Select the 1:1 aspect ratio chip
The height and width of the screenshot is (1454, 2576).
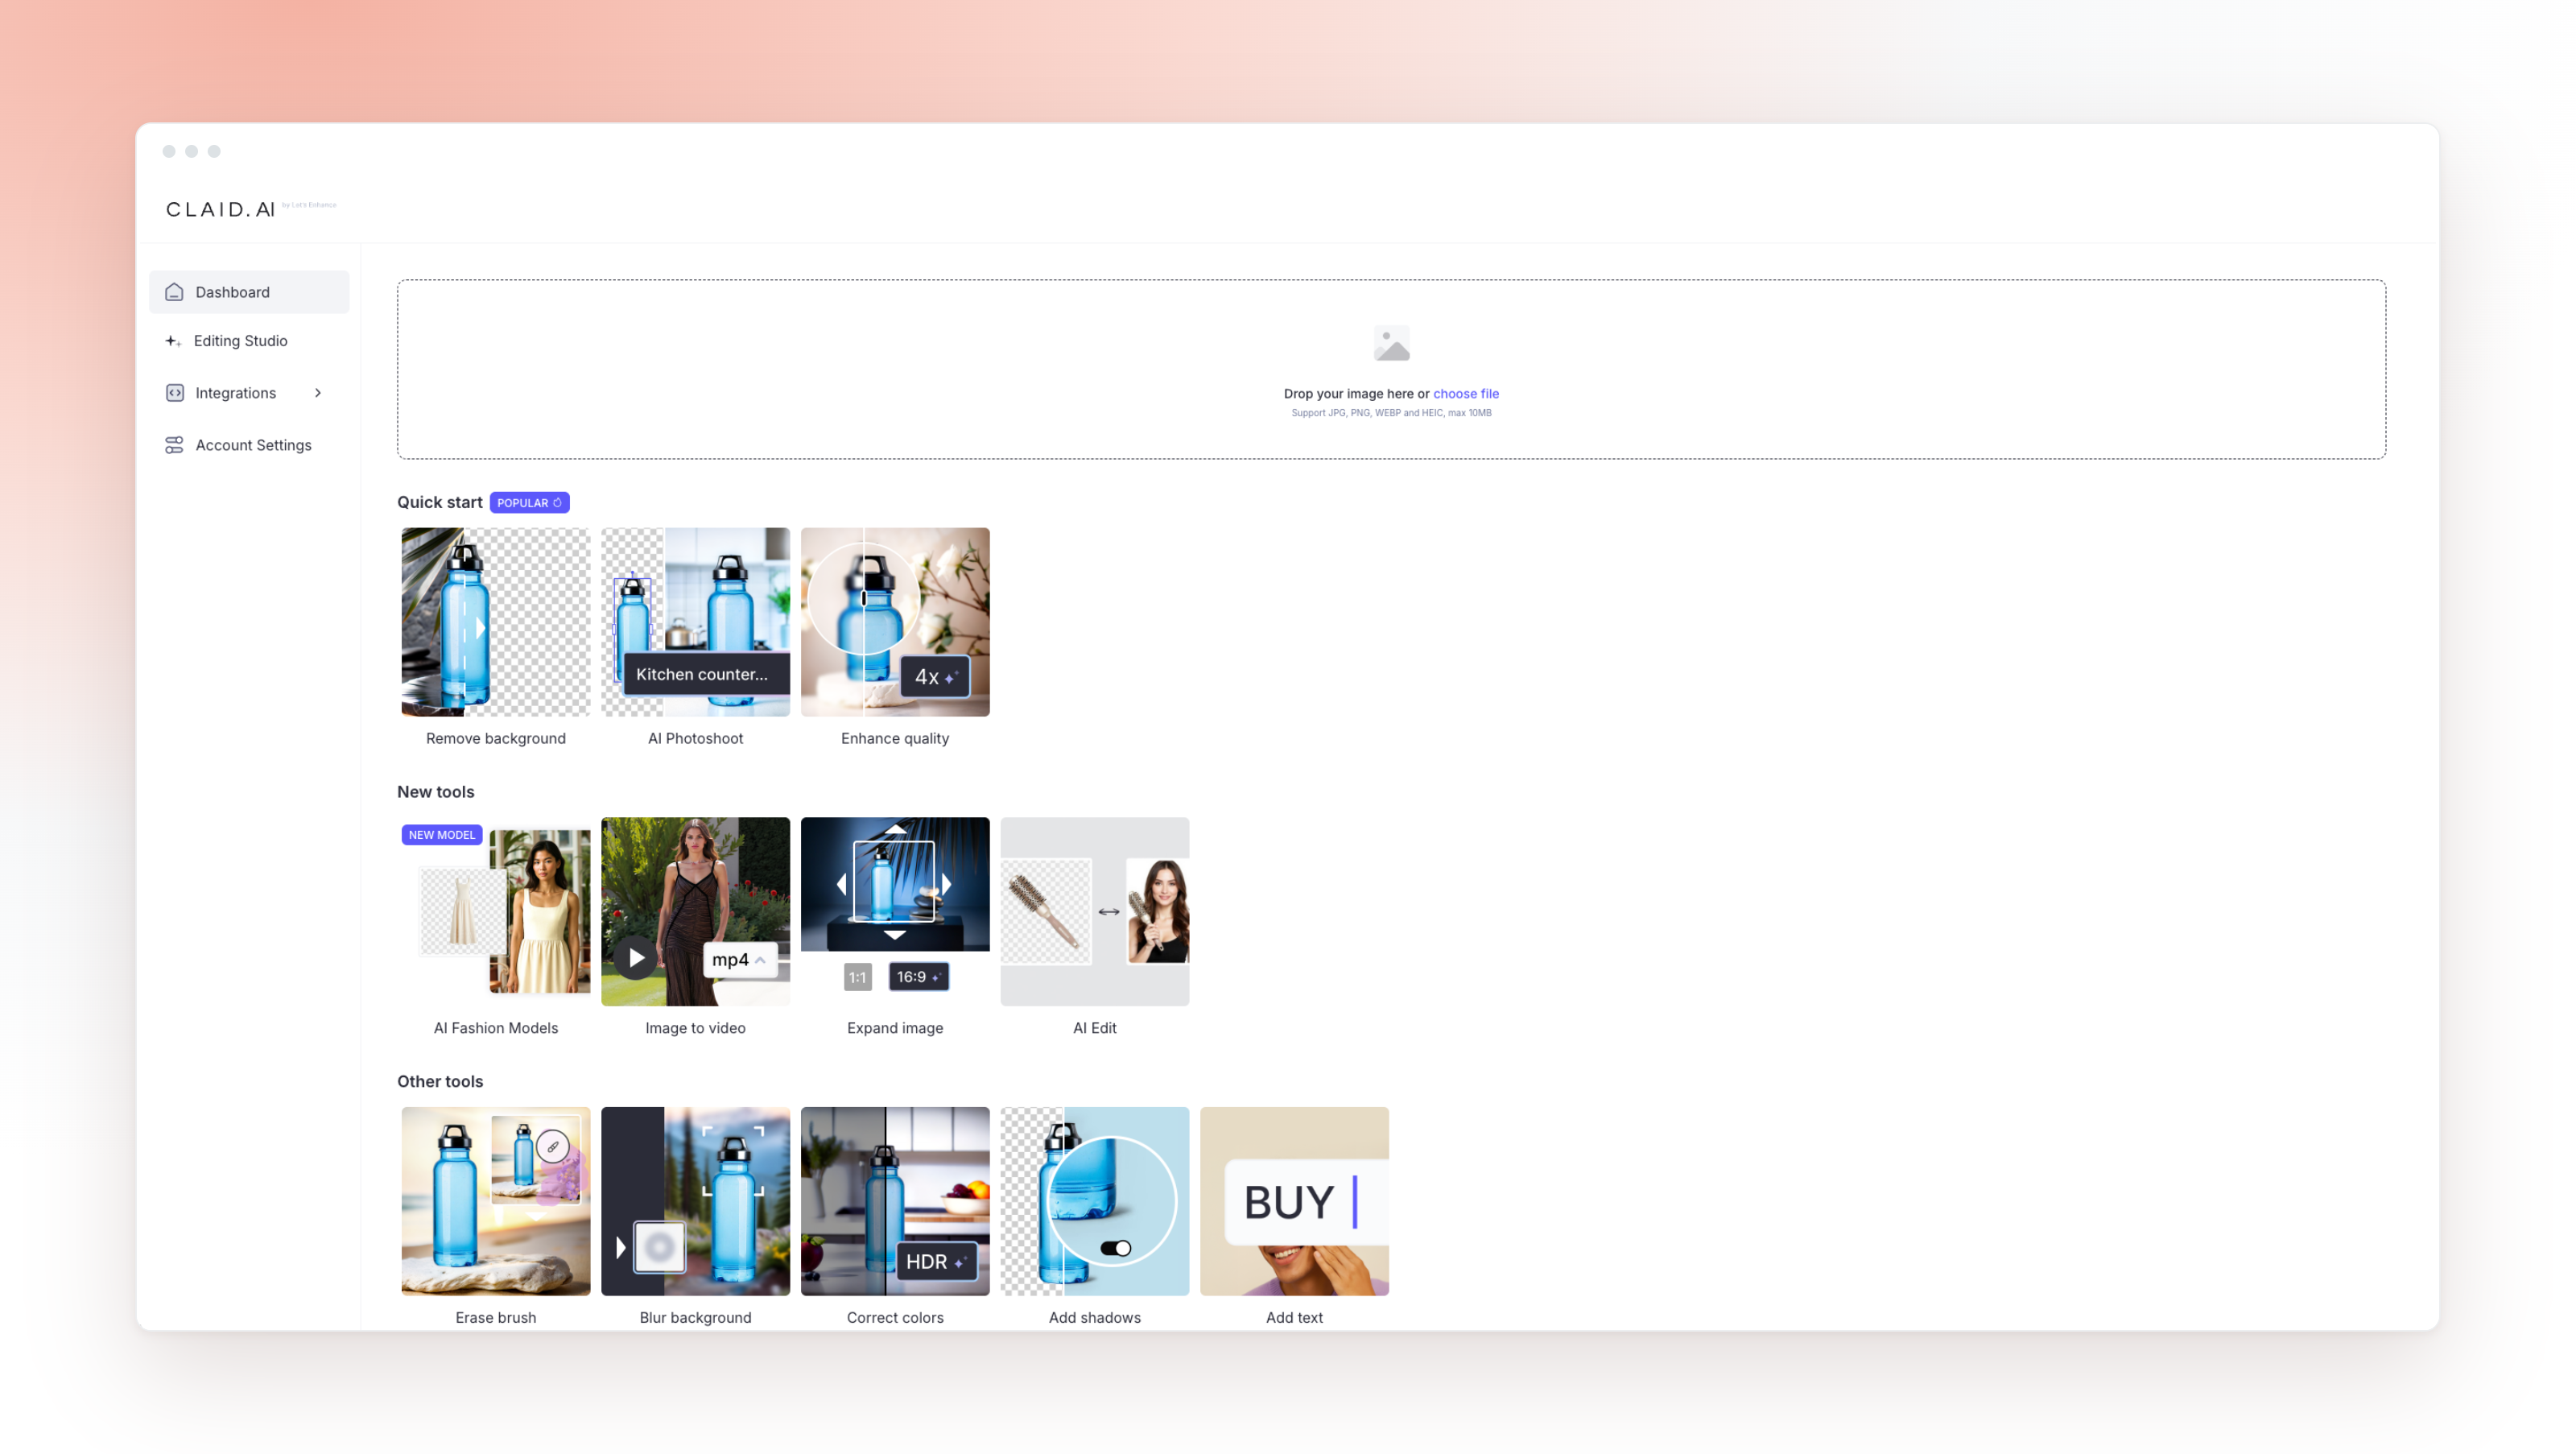857,977
